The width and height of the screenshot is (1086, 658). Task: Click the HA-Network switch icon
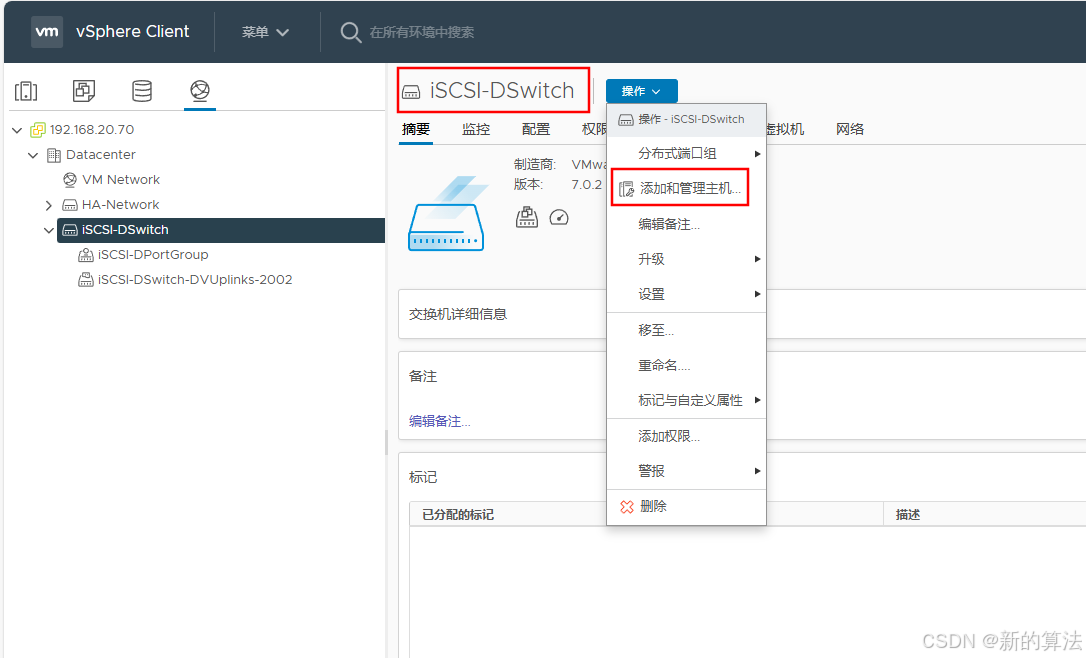pos(70,205)
